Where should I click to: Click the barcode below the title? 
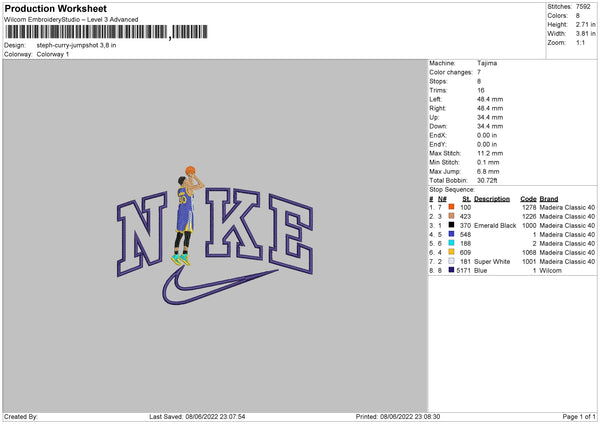click(x=106, y=32)
